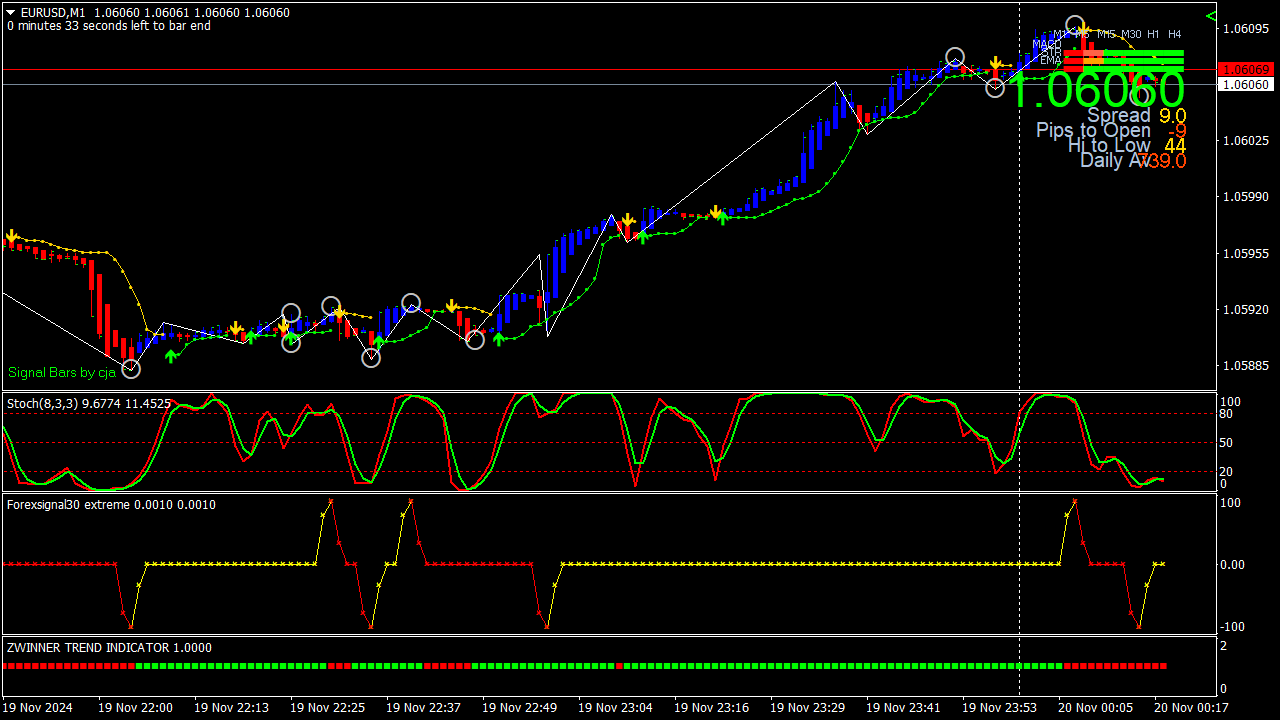1280x720 pixels.
Task: Click the 19 Nov 22:13 time axis label
Action: point(231,708)
